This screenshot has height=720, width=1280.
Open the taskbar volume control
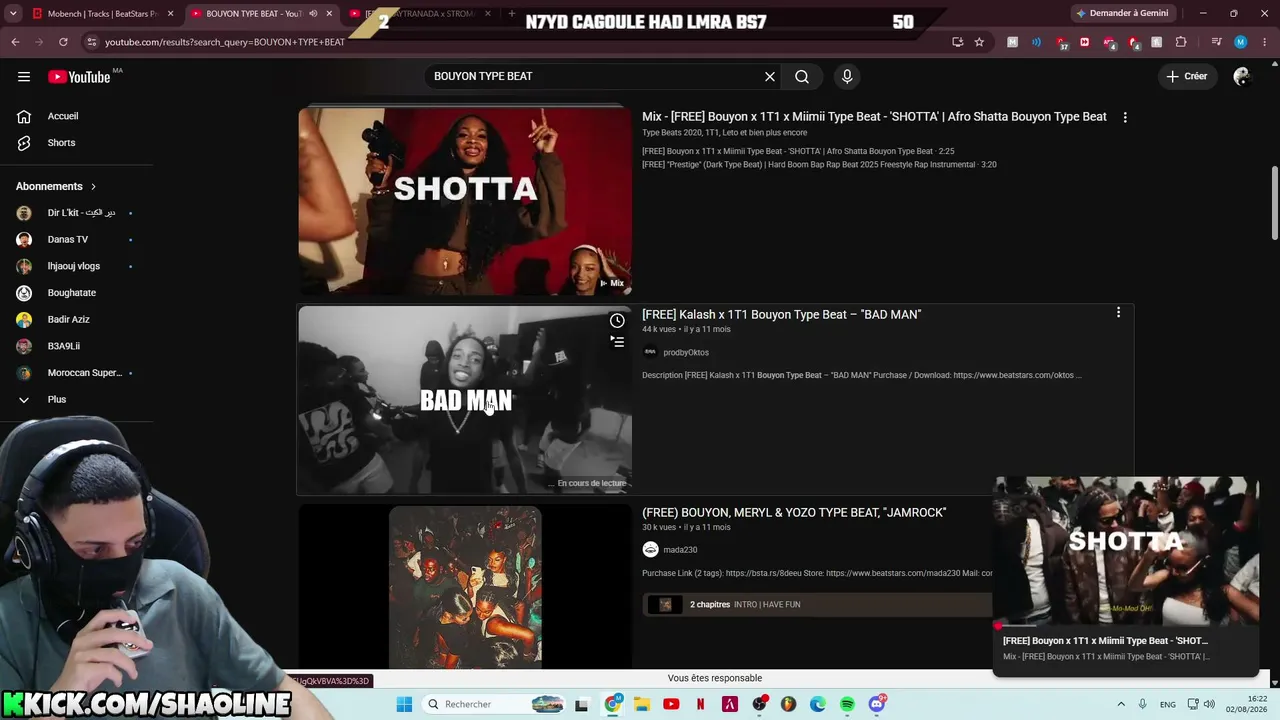(1209, 705)
